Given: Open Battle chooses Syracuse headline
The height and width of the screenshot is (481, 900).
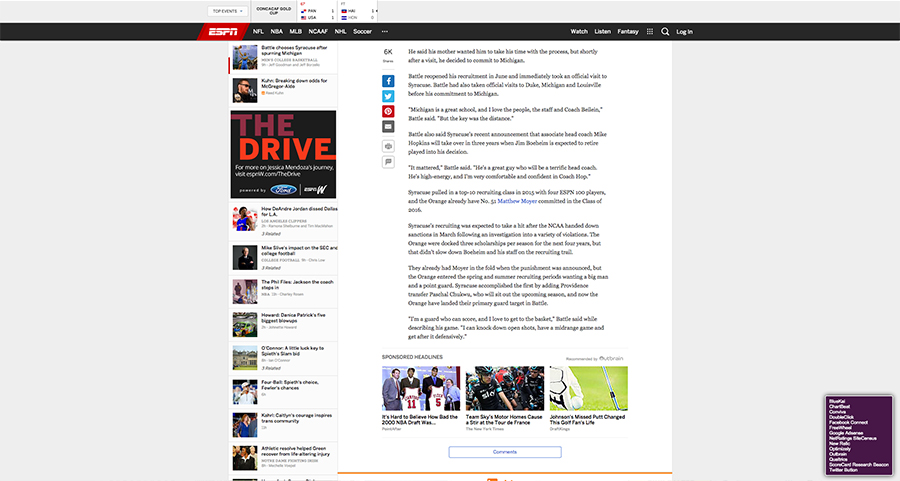Looking at the screenshot, I should [294, 51].
